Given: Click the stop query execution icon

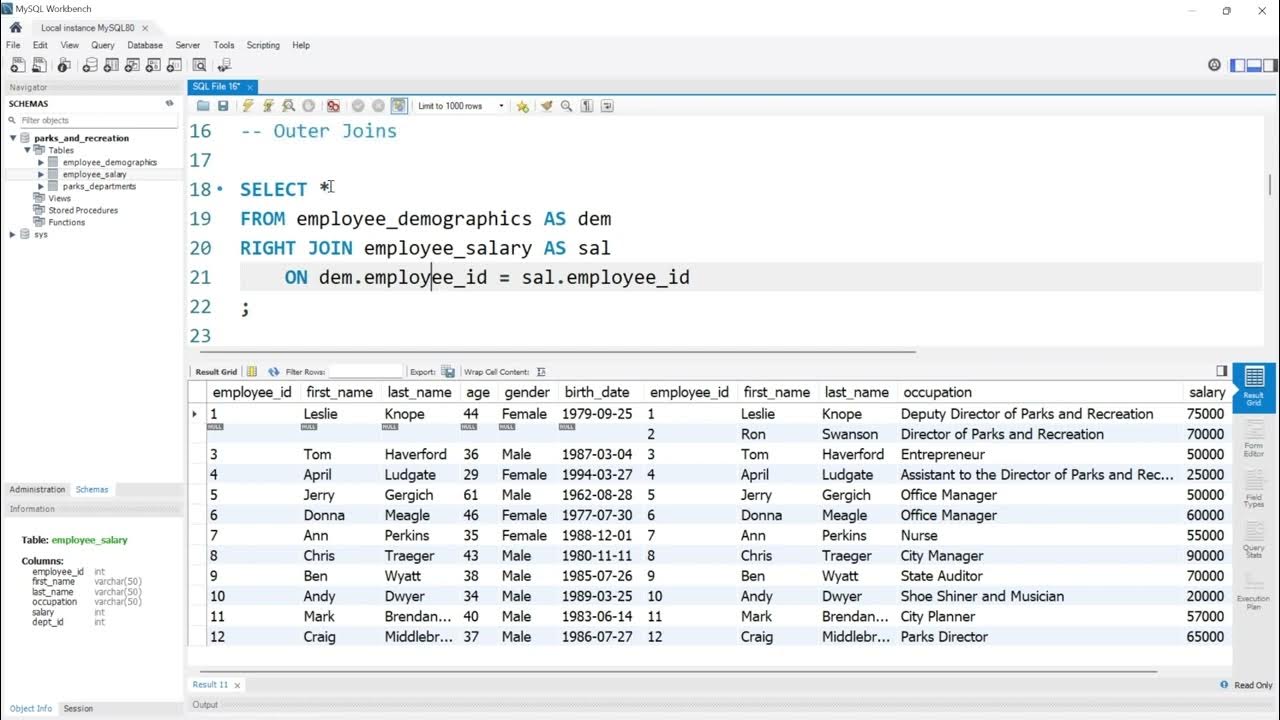Looking at the screenshot, I should 308,106.
